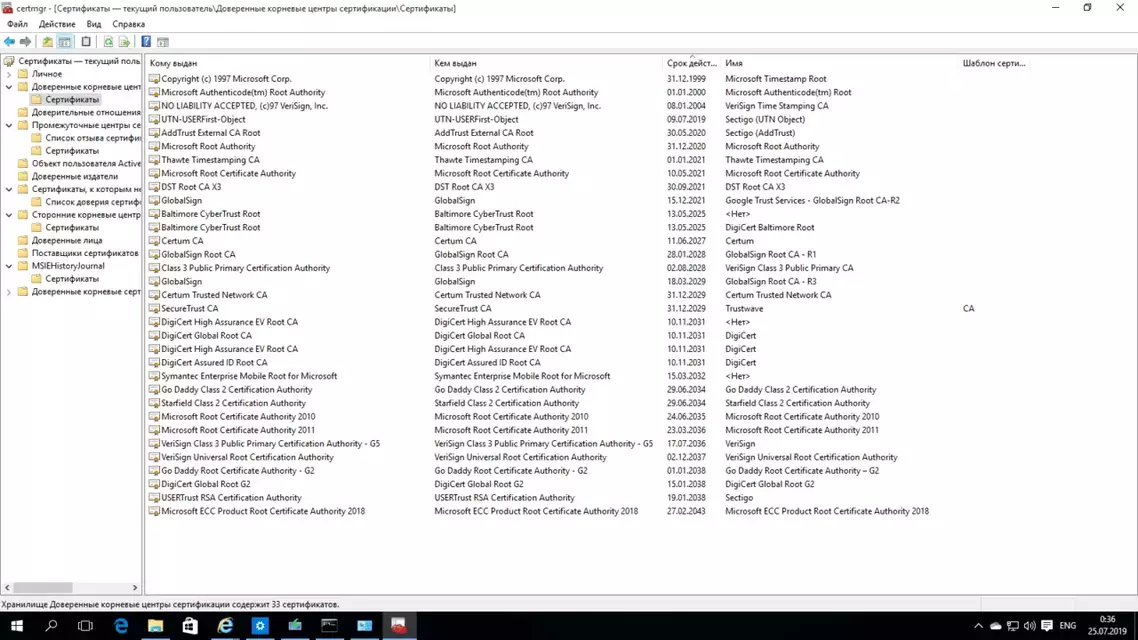Select the GlobalSign certificate expiring 18.03.2029

[x=181, y=282]
